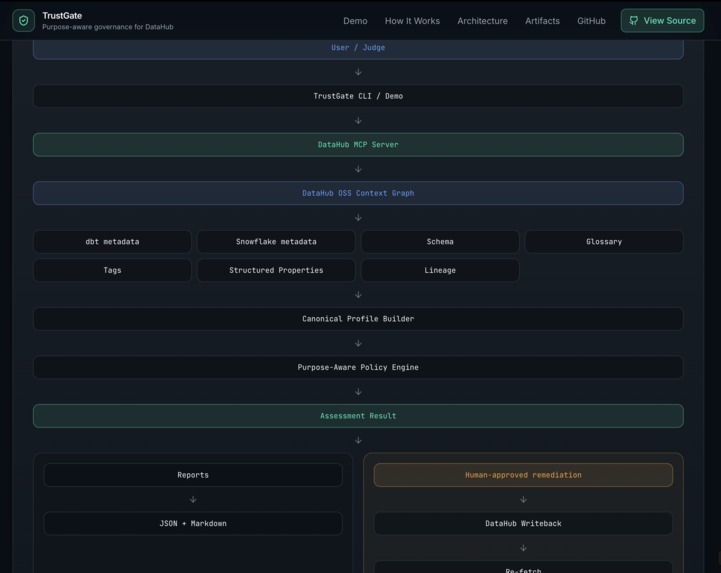Select the Tags box
721x573 pixels.
point(112,270)
